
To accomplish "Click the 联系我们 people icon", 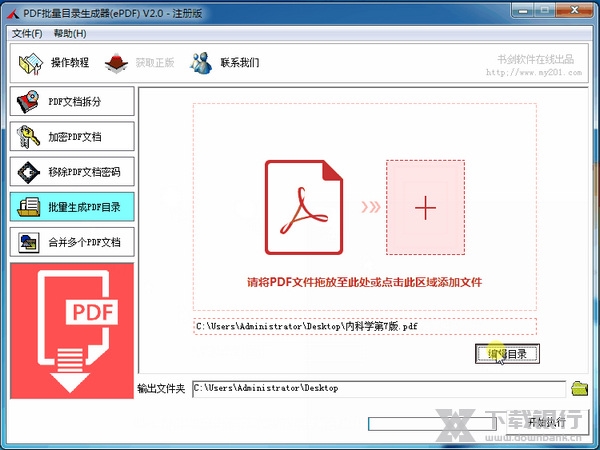I will (201, 63).
